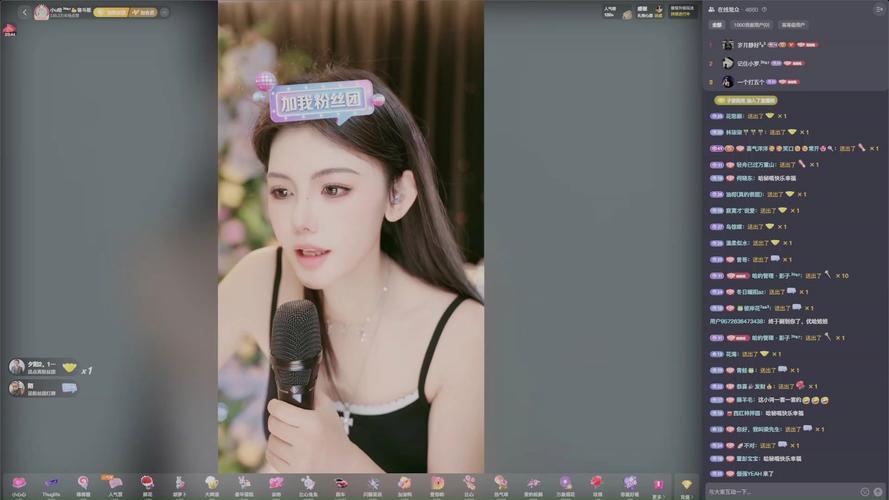Click the 你好,我叫裴先生 chat message
Screen dimensions: 889x500
[767, 429]
